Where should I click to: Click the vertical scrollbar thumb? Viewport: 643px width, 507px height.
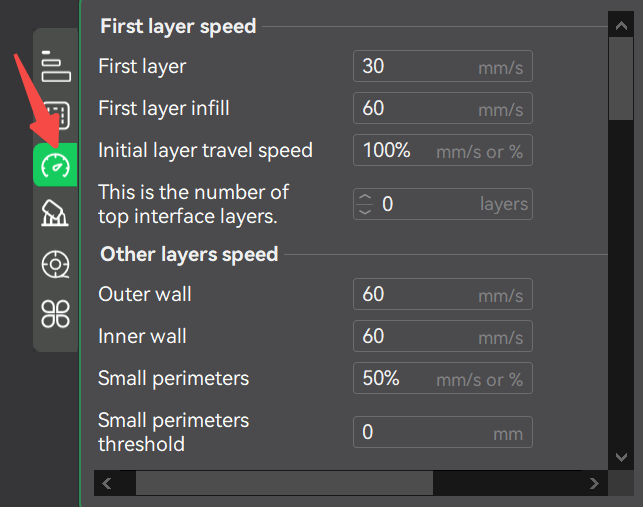tap(620, 77)
